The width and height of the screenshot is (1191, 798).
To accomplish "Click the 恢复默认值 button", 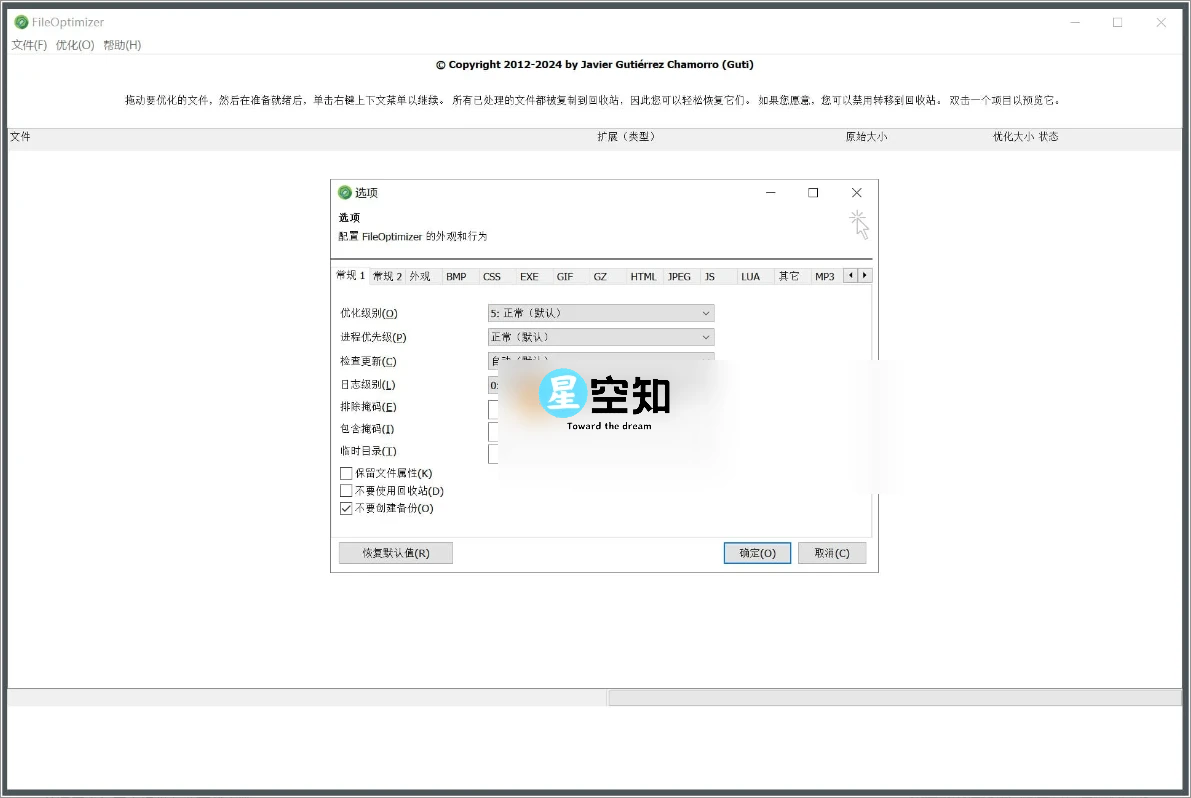I will point(395,552).
